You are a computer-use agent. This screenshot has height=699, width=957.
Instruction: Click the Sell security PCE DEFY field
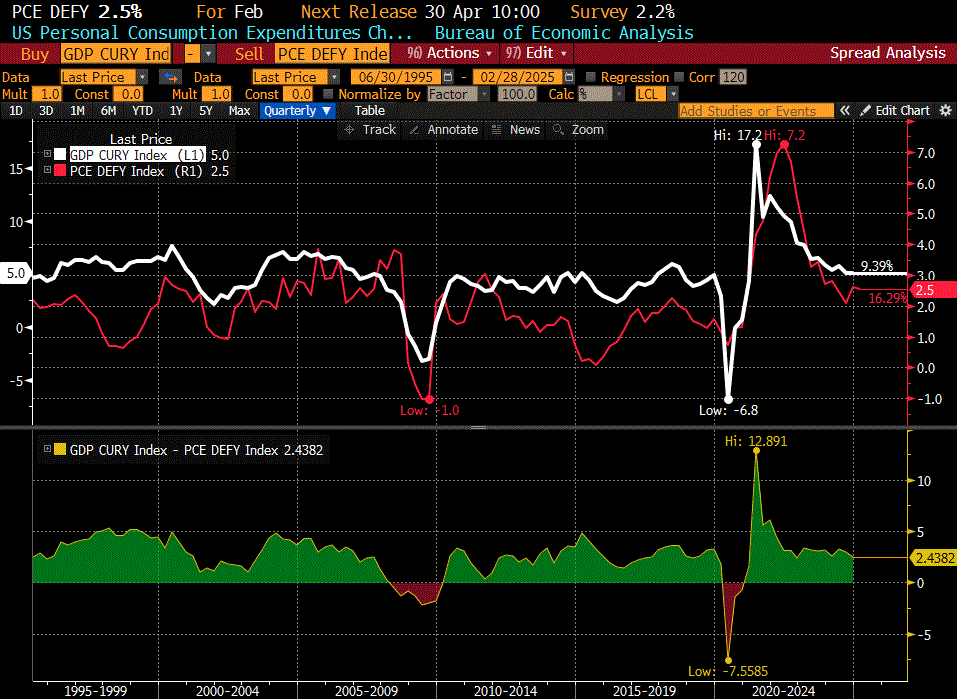click(333, 54)
